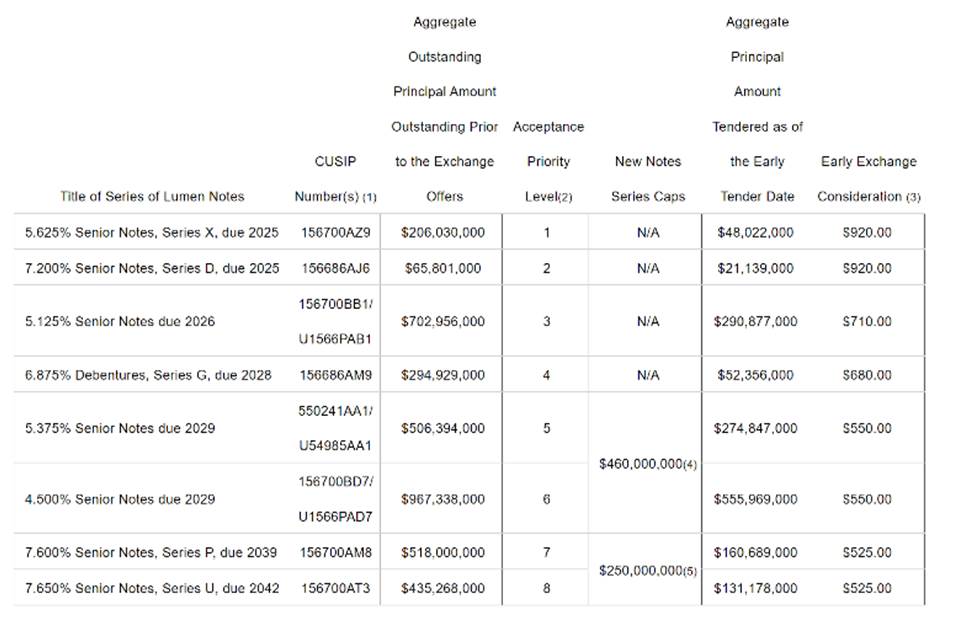Select the $131,178,000 tendered amount cell
This screenshot has width=966, height=618.
[x=756, y=588]
